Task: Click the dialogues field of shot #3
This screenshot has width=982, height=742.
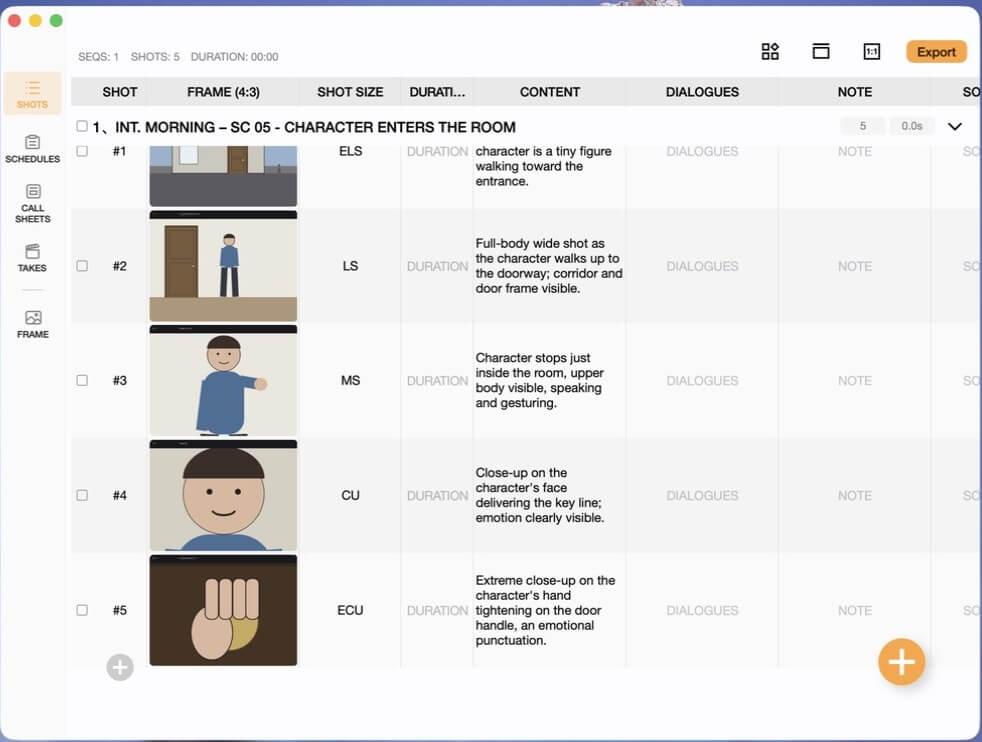Action: [x=702, y=381]
